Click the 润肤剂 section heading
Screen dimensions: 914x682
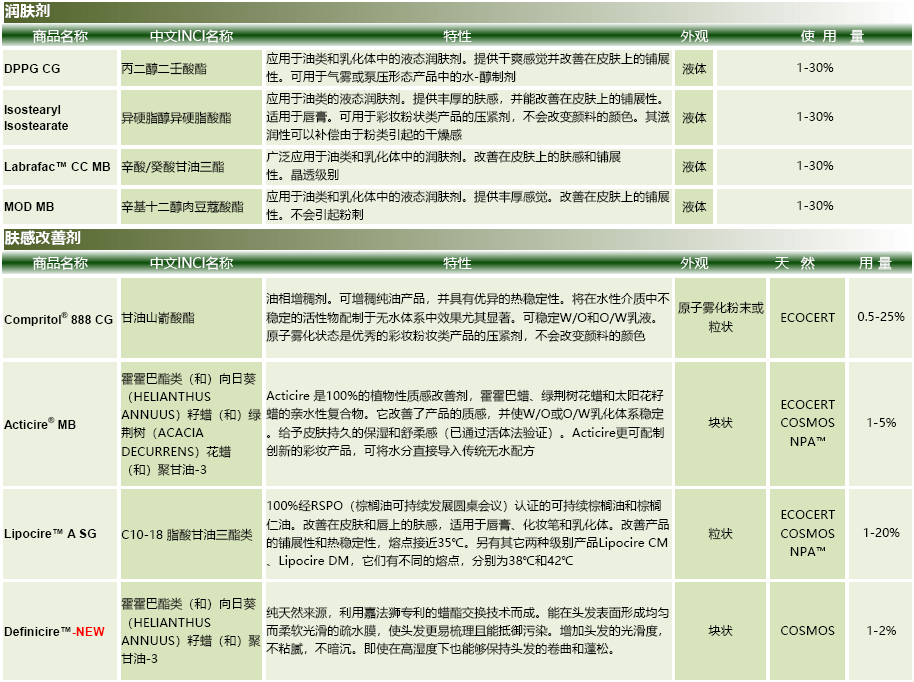(28, 11)
